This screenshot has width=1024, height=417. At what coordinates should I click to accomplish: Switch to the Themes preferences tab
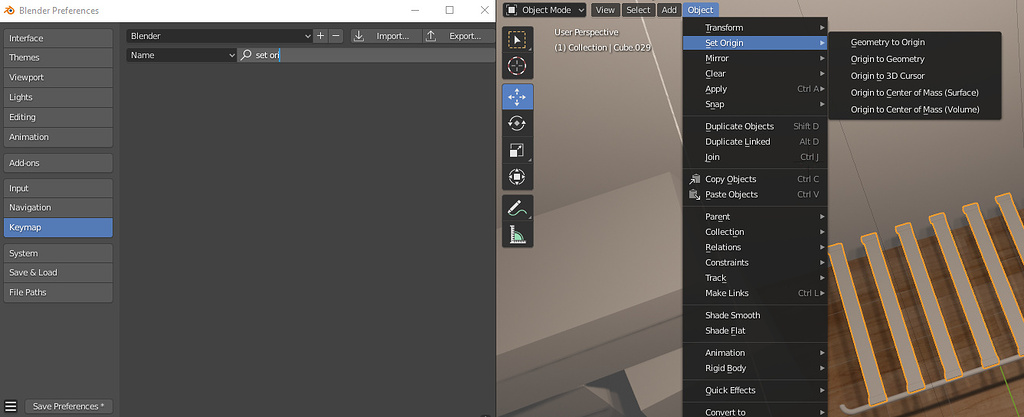click(x=58, y=57)
